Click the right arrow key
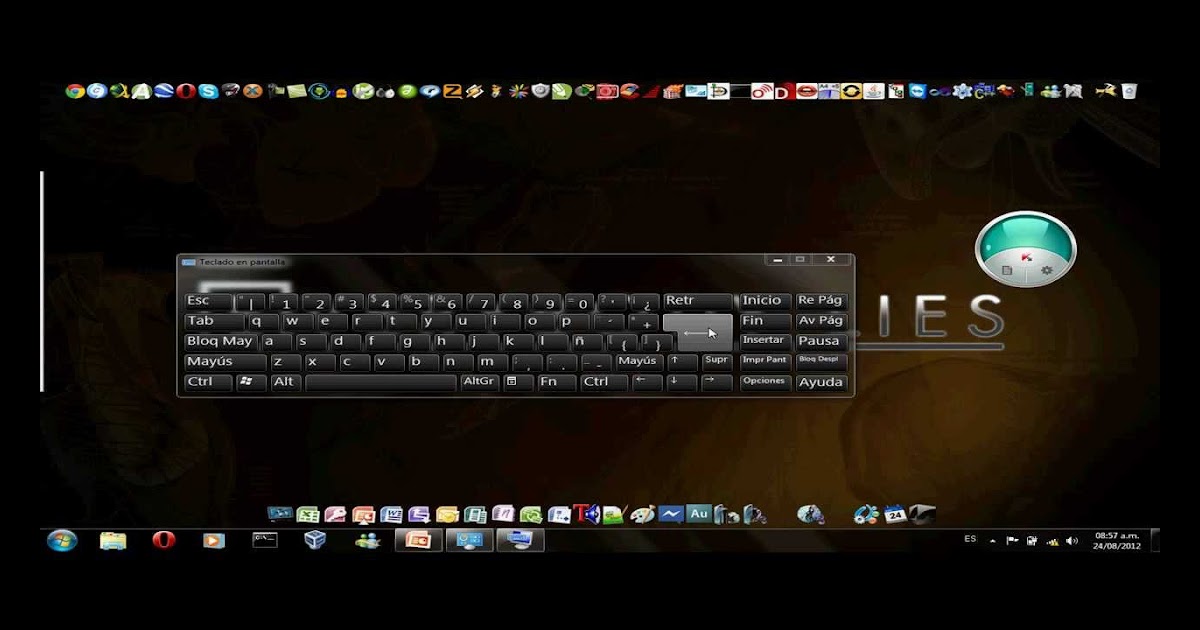Image resolution: width=1200 pixels, height=630 pixels. click(x=716, y=382)
